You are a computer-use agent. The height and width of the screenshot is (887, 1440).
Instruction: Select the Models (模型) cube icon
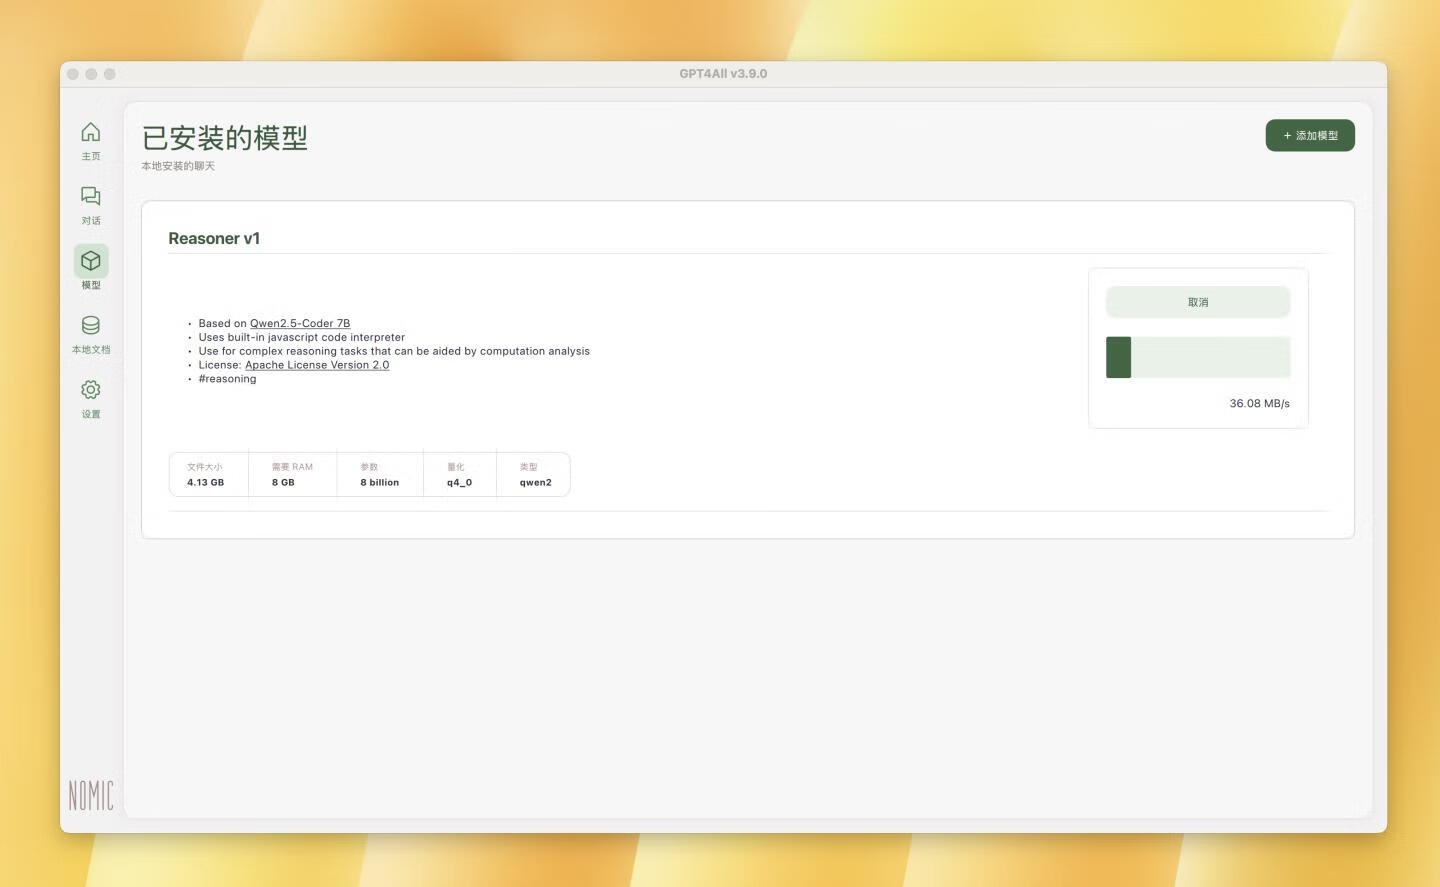(90, 262)
